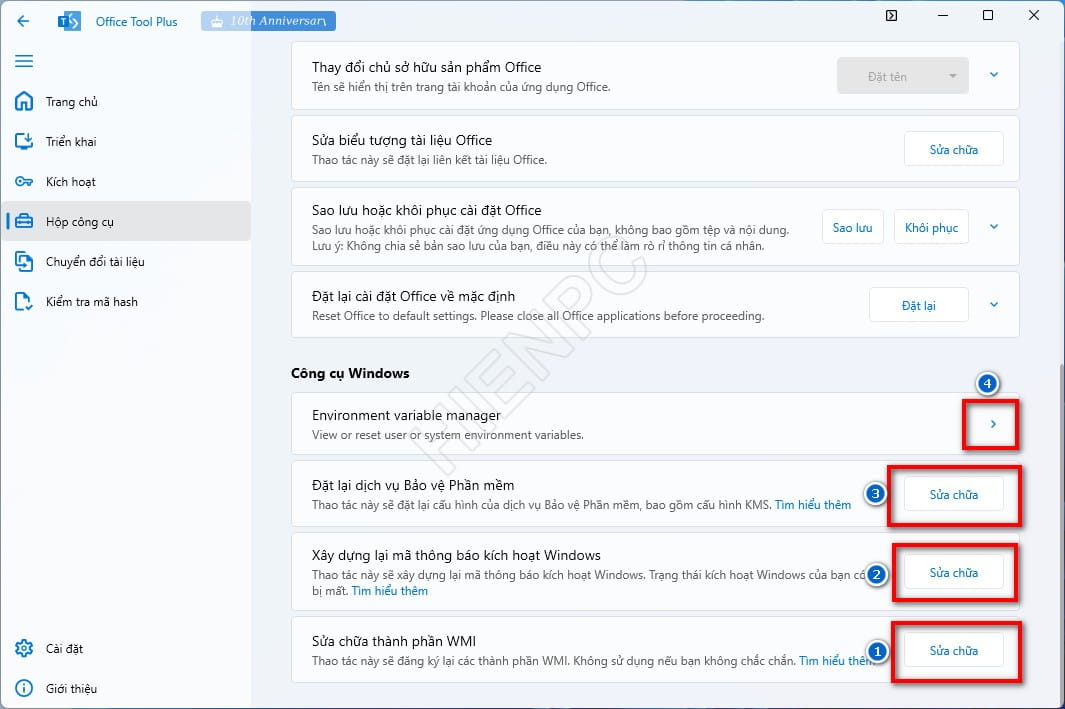Select the 'Office Tool Plus' title text
This screenshot has width=1065, height=709.
tap(137, 22)
